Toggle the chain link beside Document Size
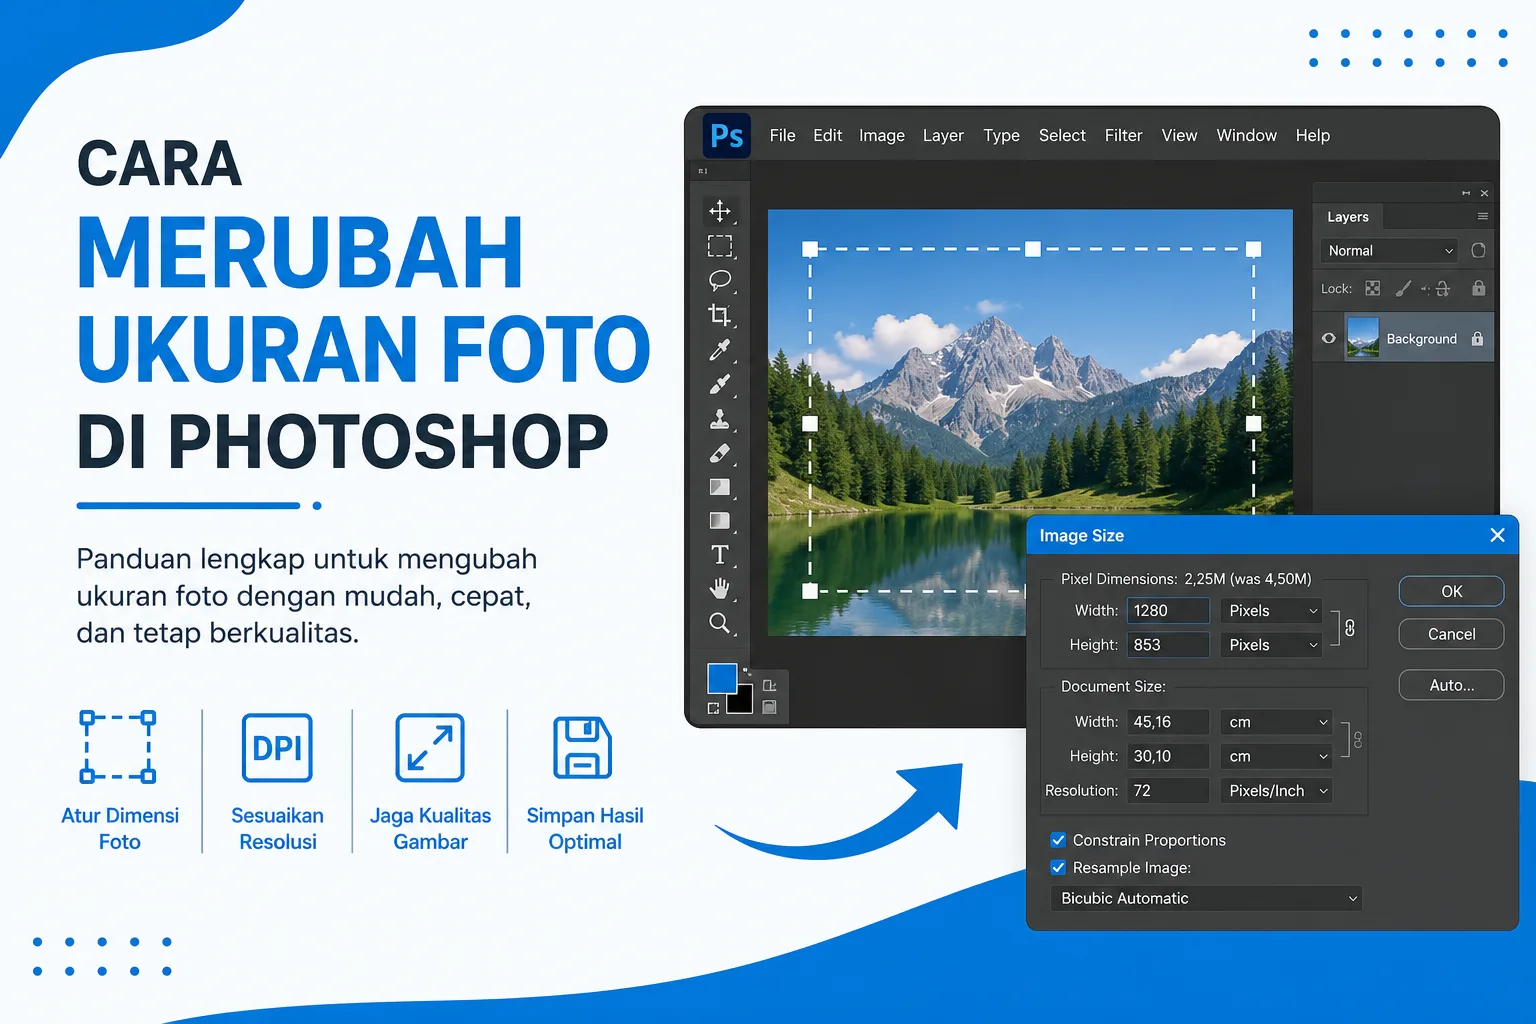The image size is (1536, 1024). (1357, 740)
